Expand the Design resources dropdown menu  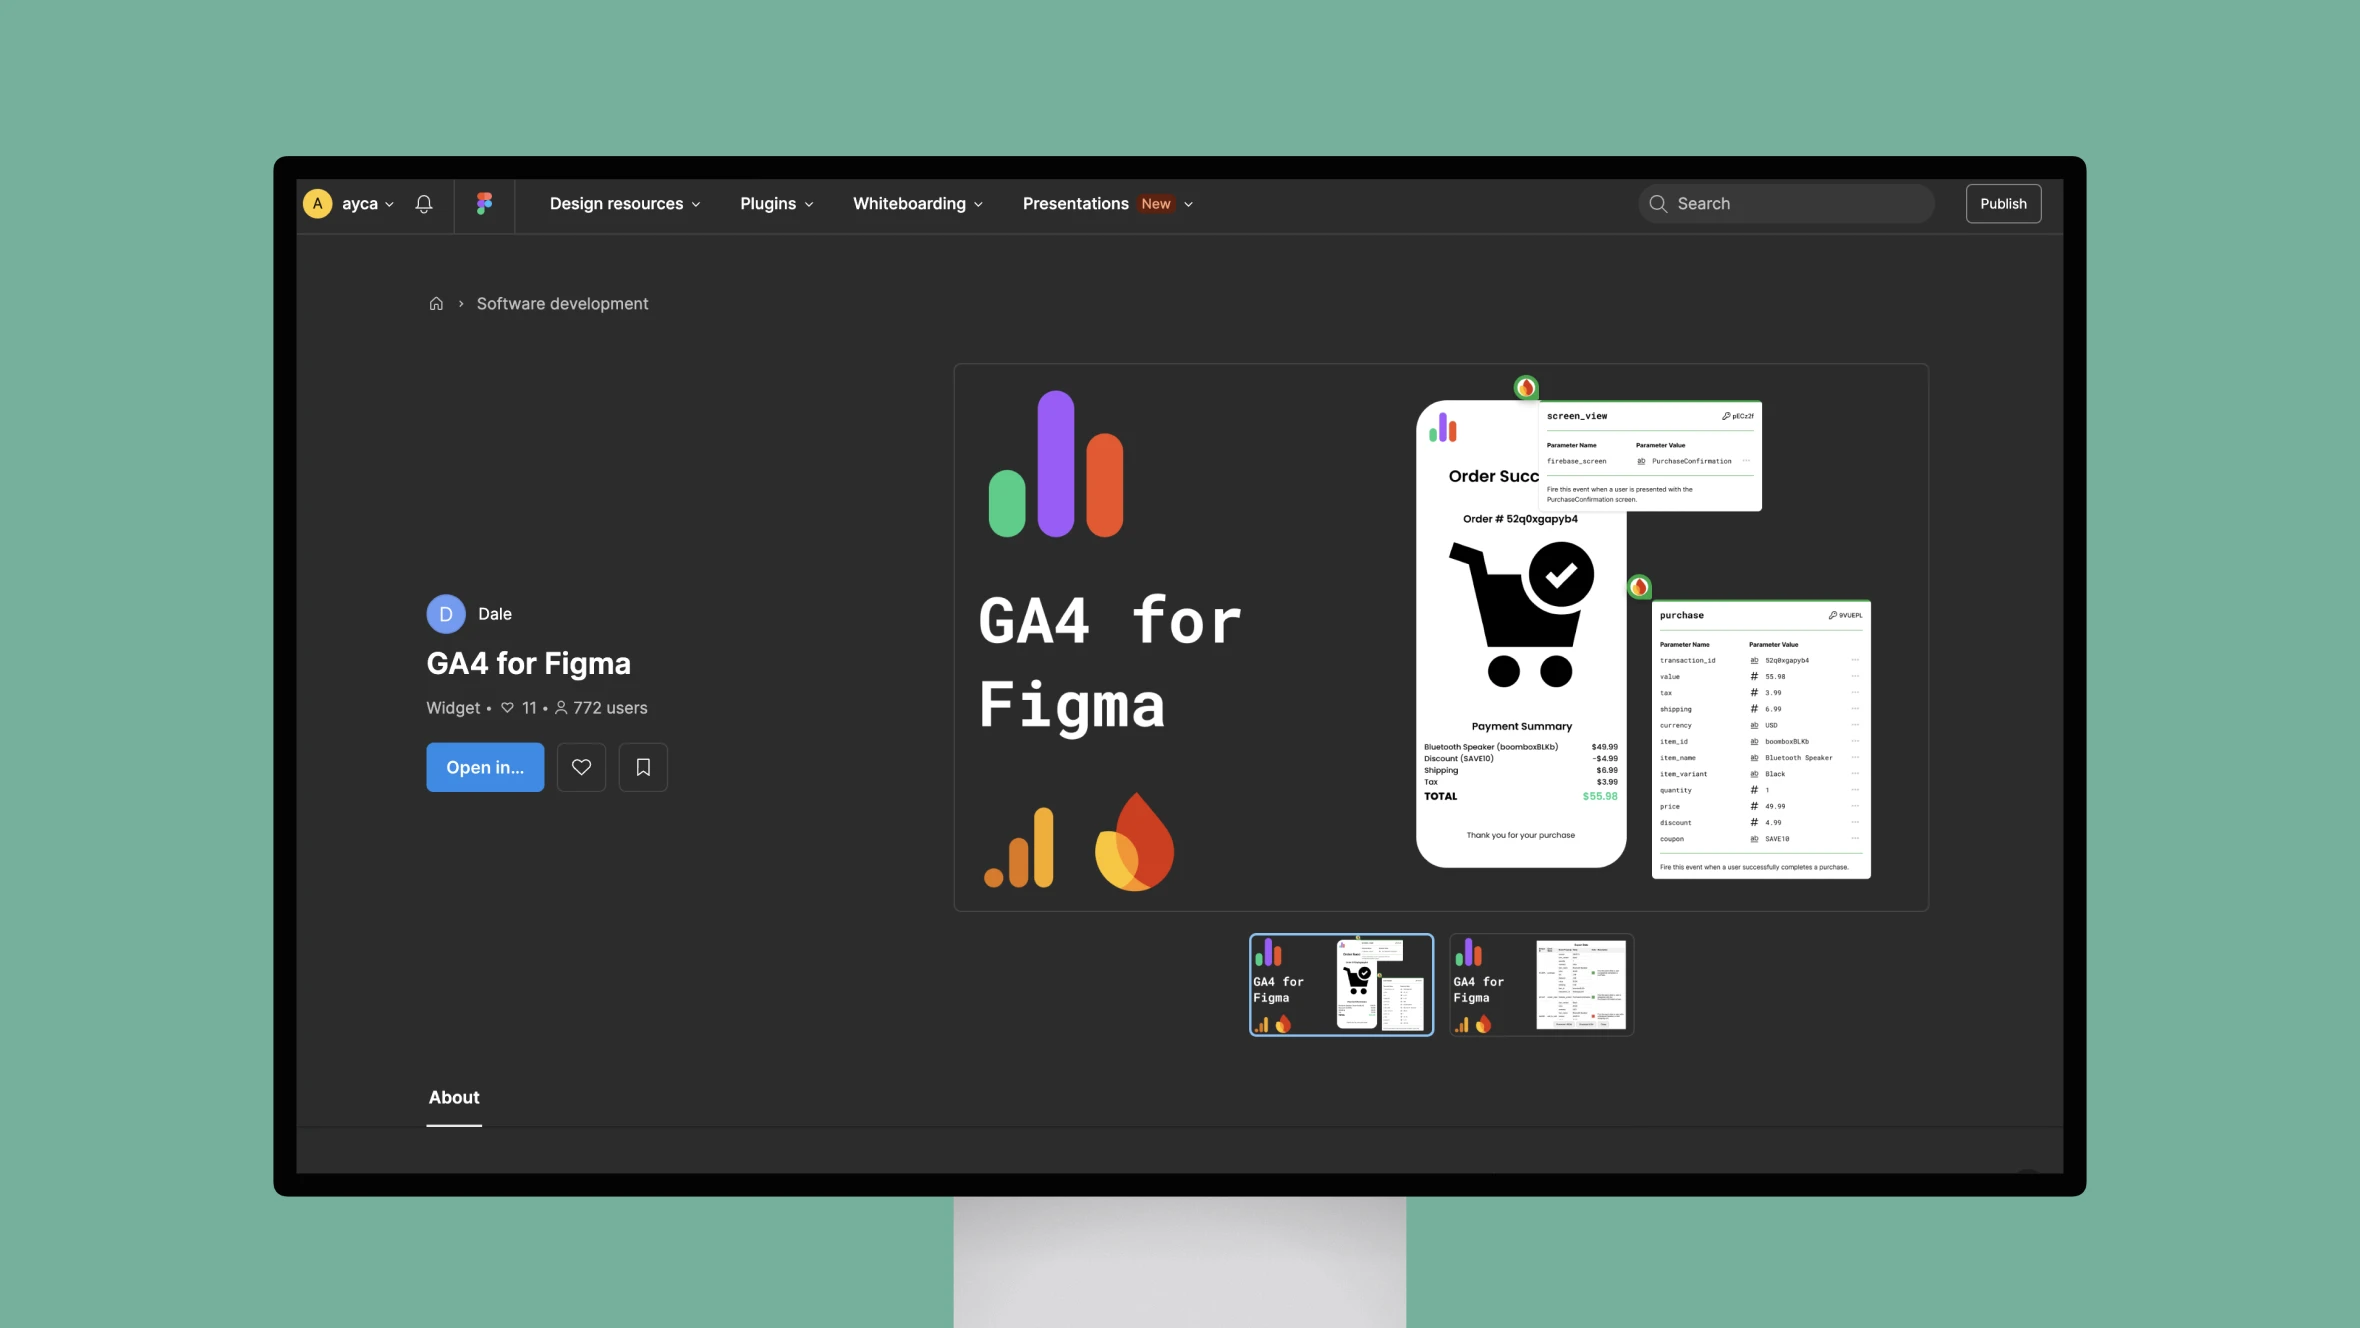626,203
